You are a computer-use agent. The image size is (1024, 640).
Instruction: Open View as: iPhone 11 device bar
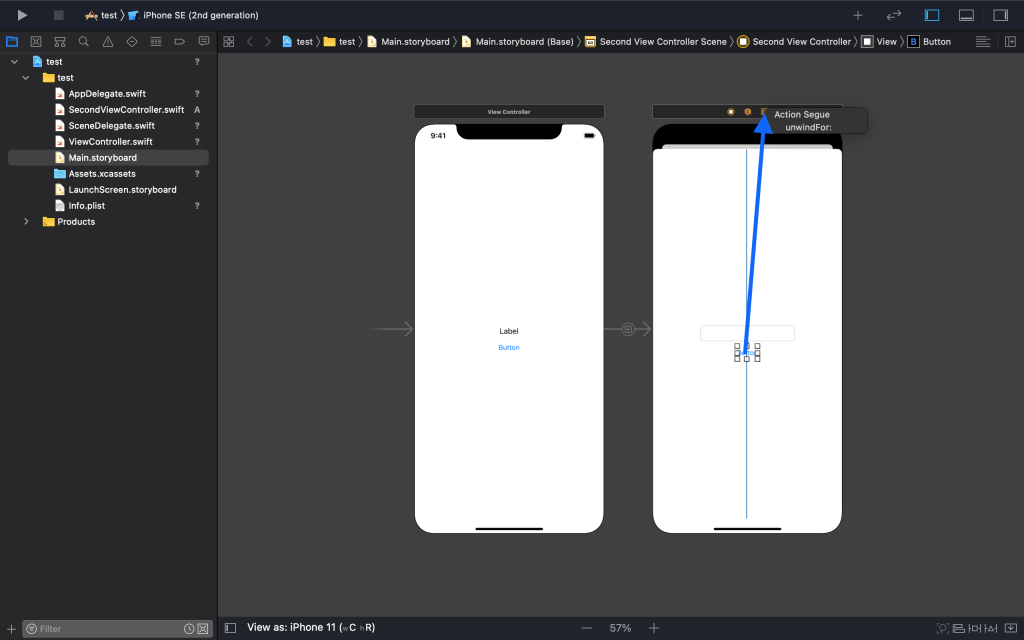pos(311,628)
